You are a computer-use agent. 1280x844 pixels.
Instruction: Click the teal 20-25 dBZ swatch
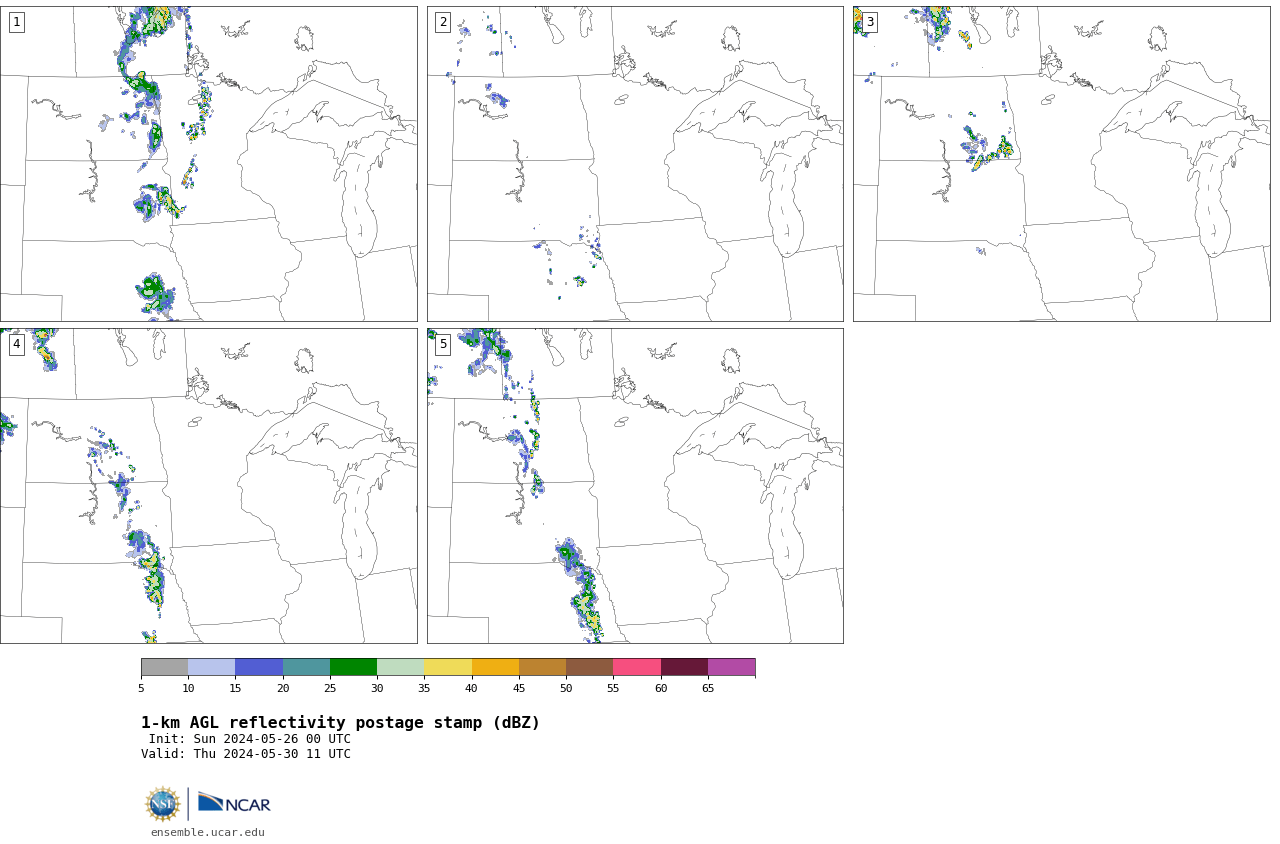pyautogui.click(x=306, y=667)
